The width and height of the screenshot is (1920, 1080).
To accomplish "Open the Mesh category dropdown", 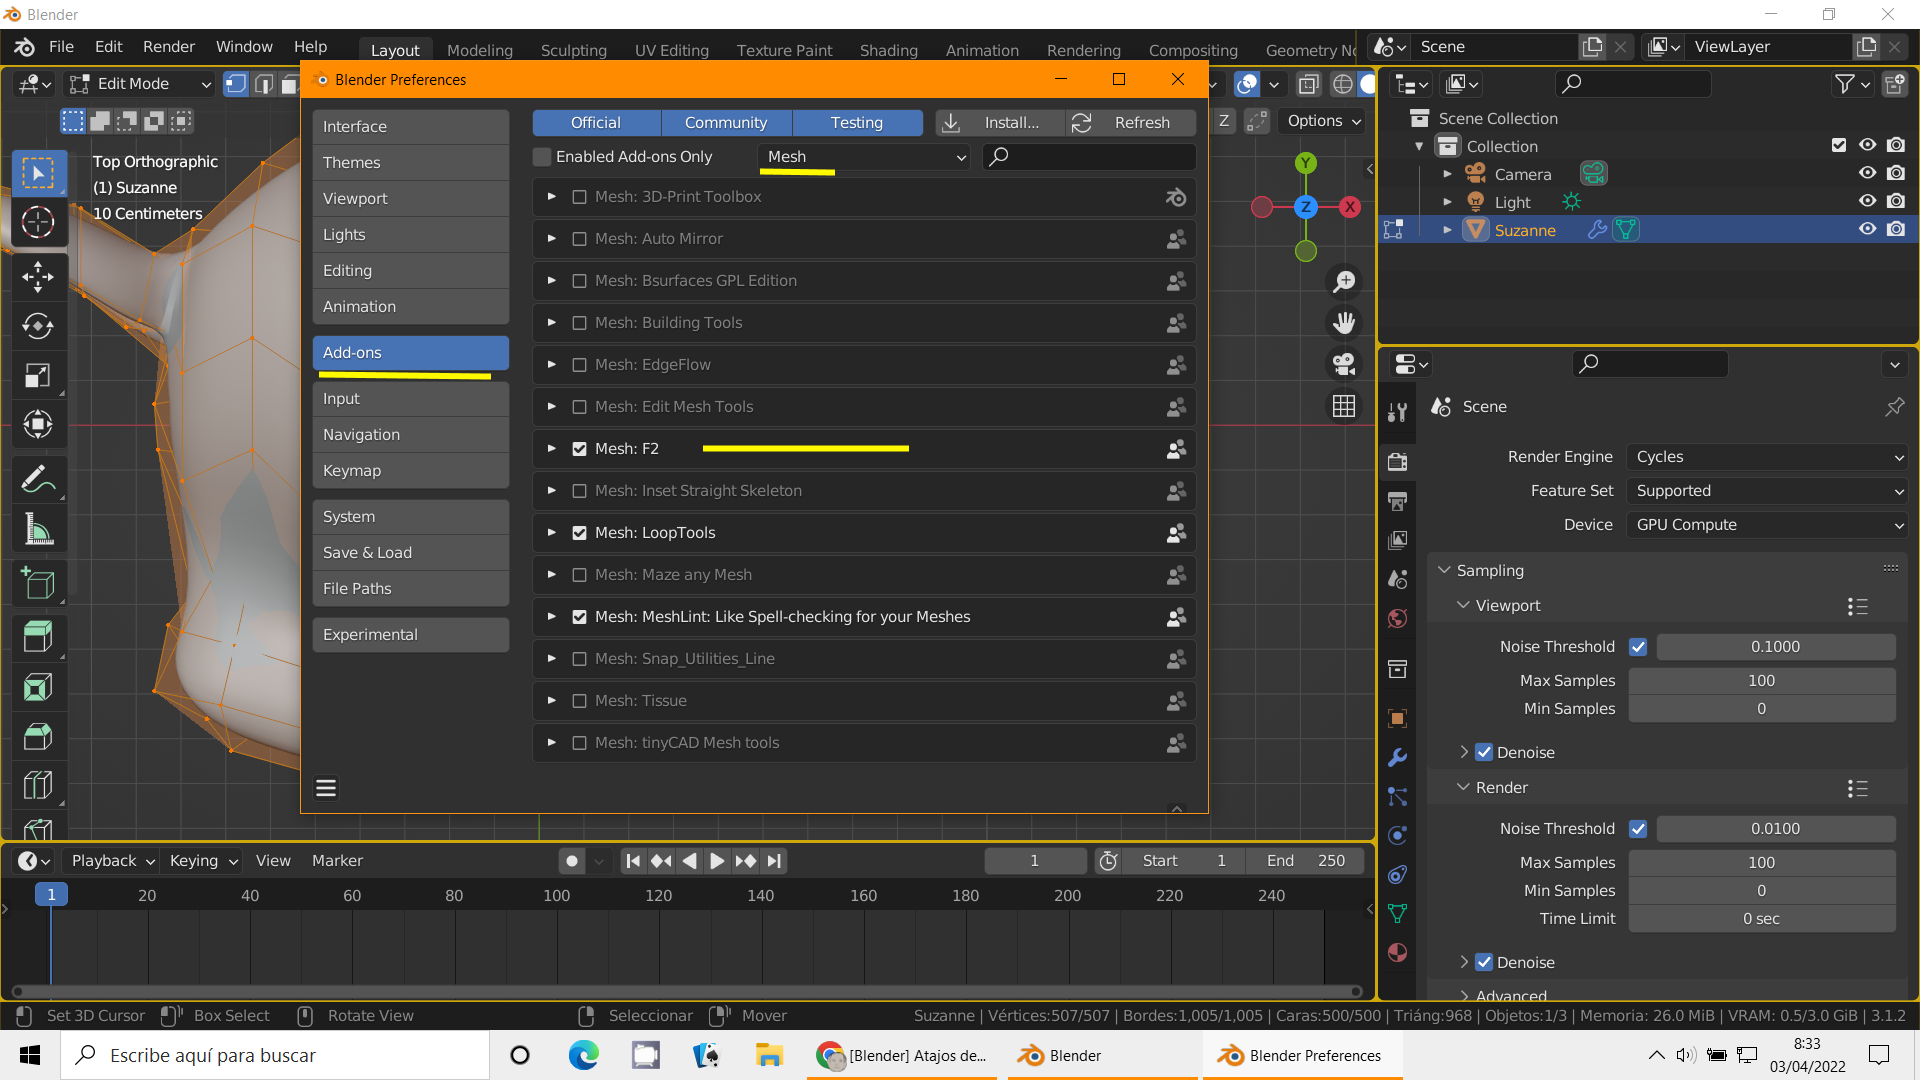I will [865, 157].
